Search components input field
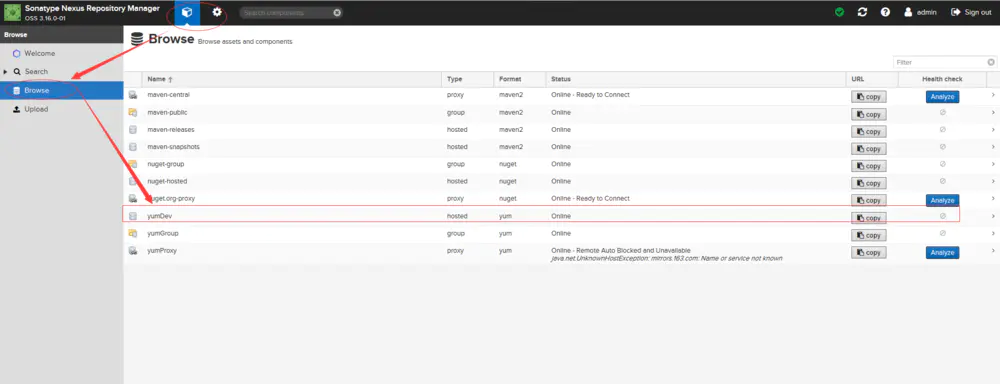 click(287, 13)
